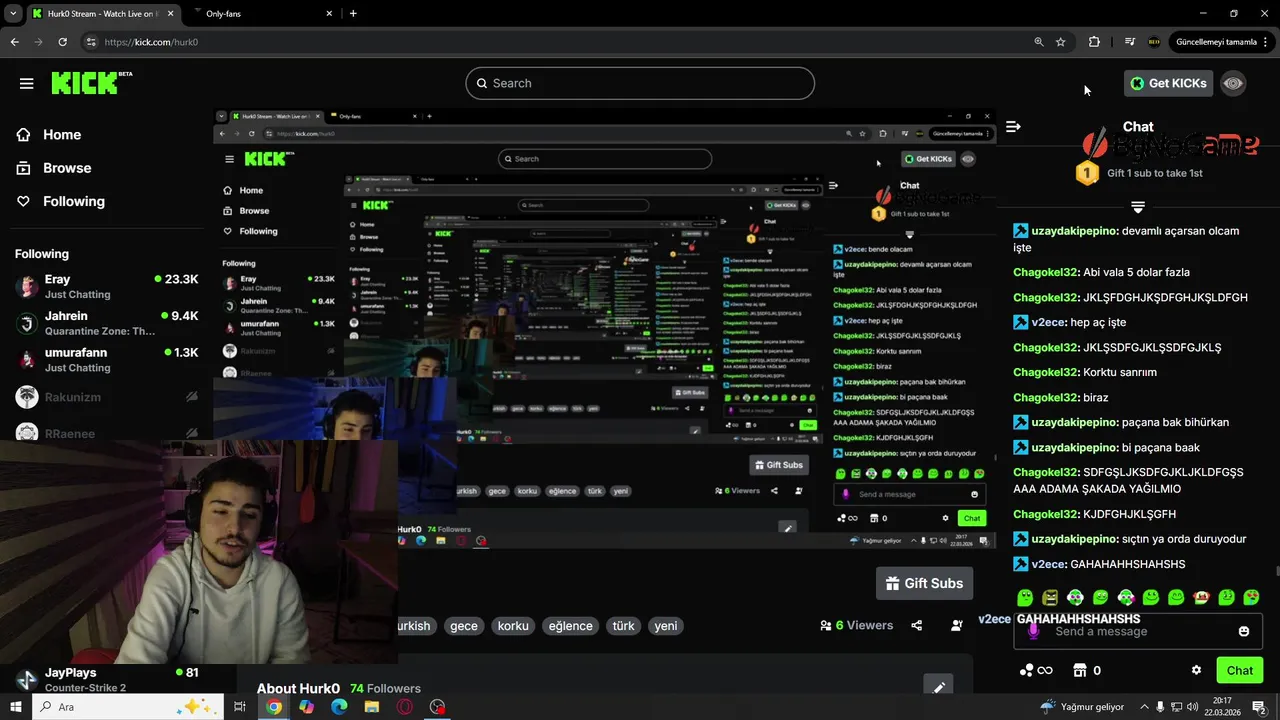Open the profile avatar next to Get KICKs
The height and width of the screenshot is (720, 1280).
pos(1233,83)
